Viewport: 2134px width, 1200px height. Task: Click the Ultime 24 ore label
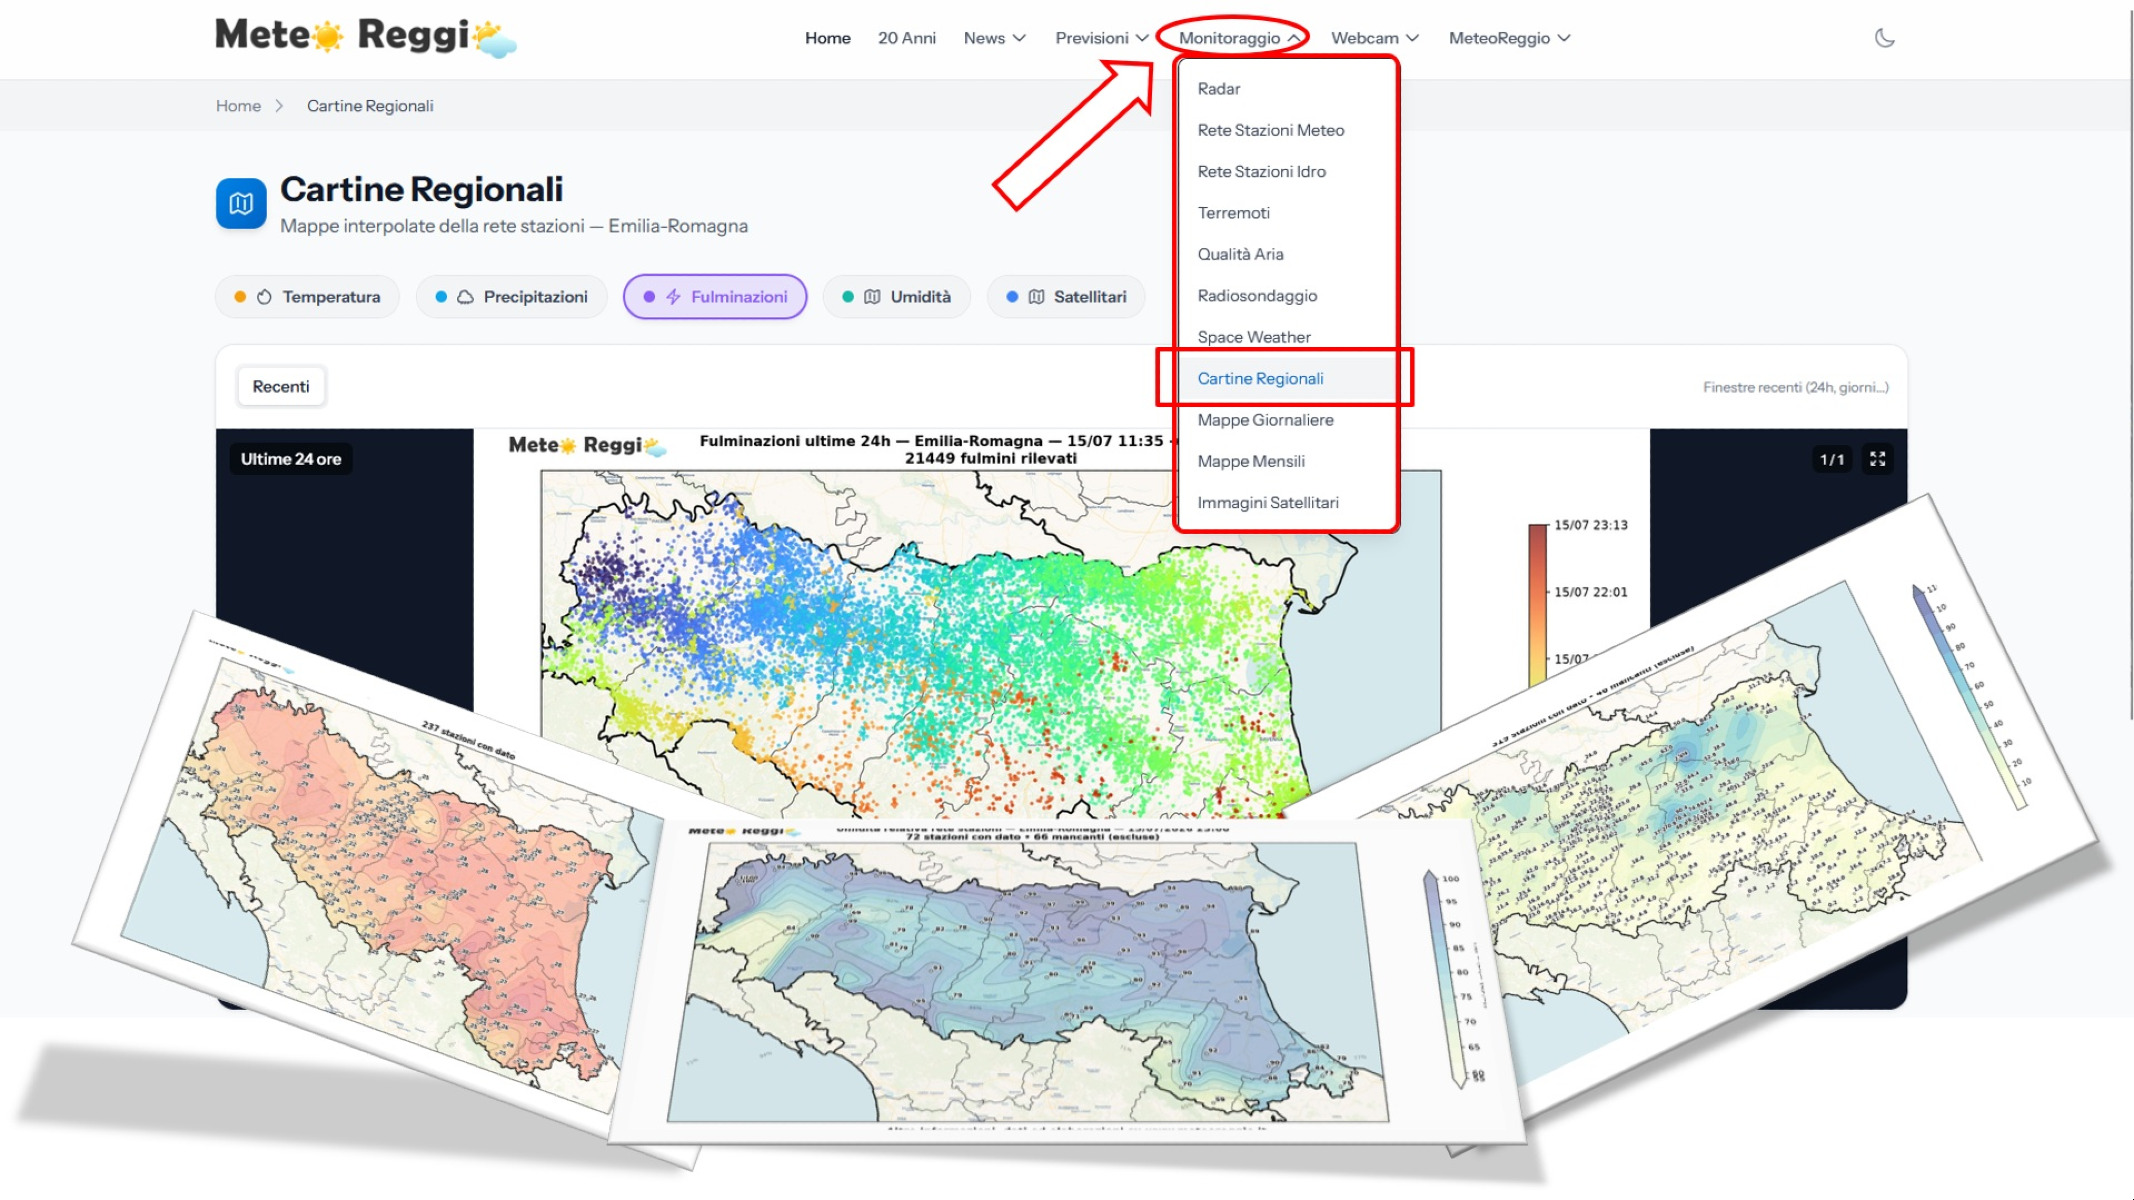click(291, 459)
